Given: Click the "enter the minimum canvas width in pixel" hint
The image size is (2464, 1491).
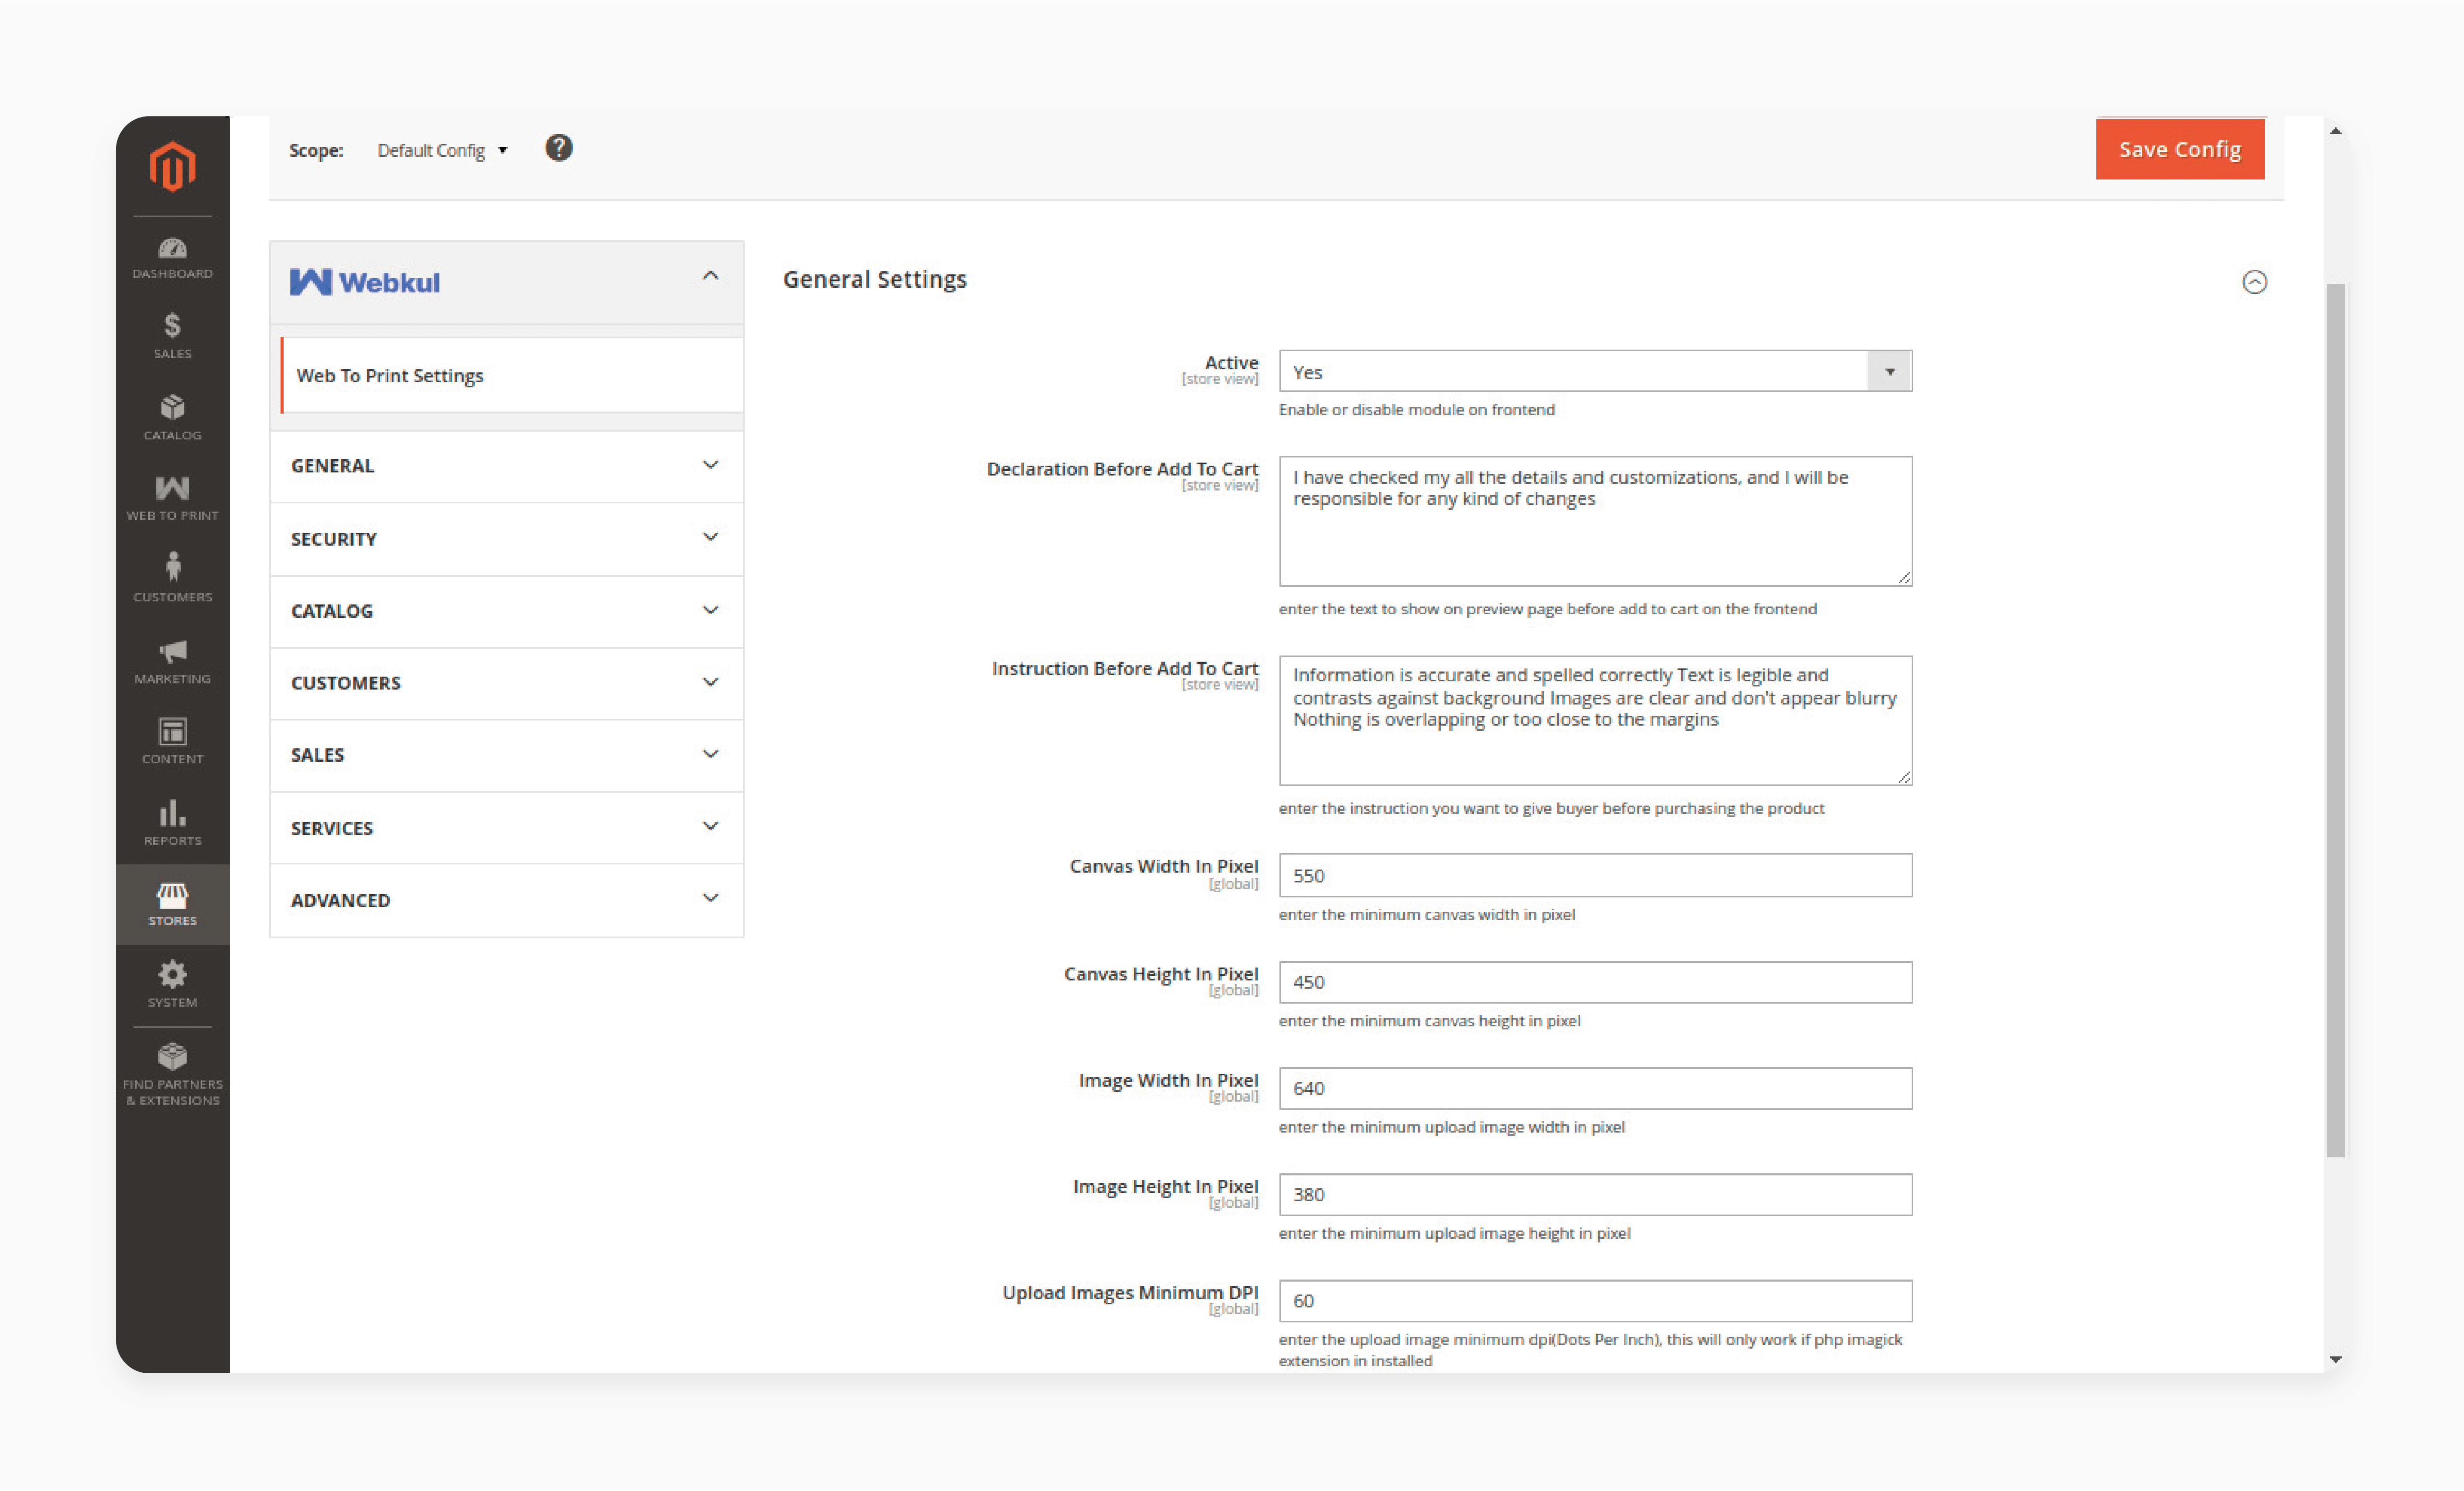Looking at the screenshot, I should click(1426, 914).
